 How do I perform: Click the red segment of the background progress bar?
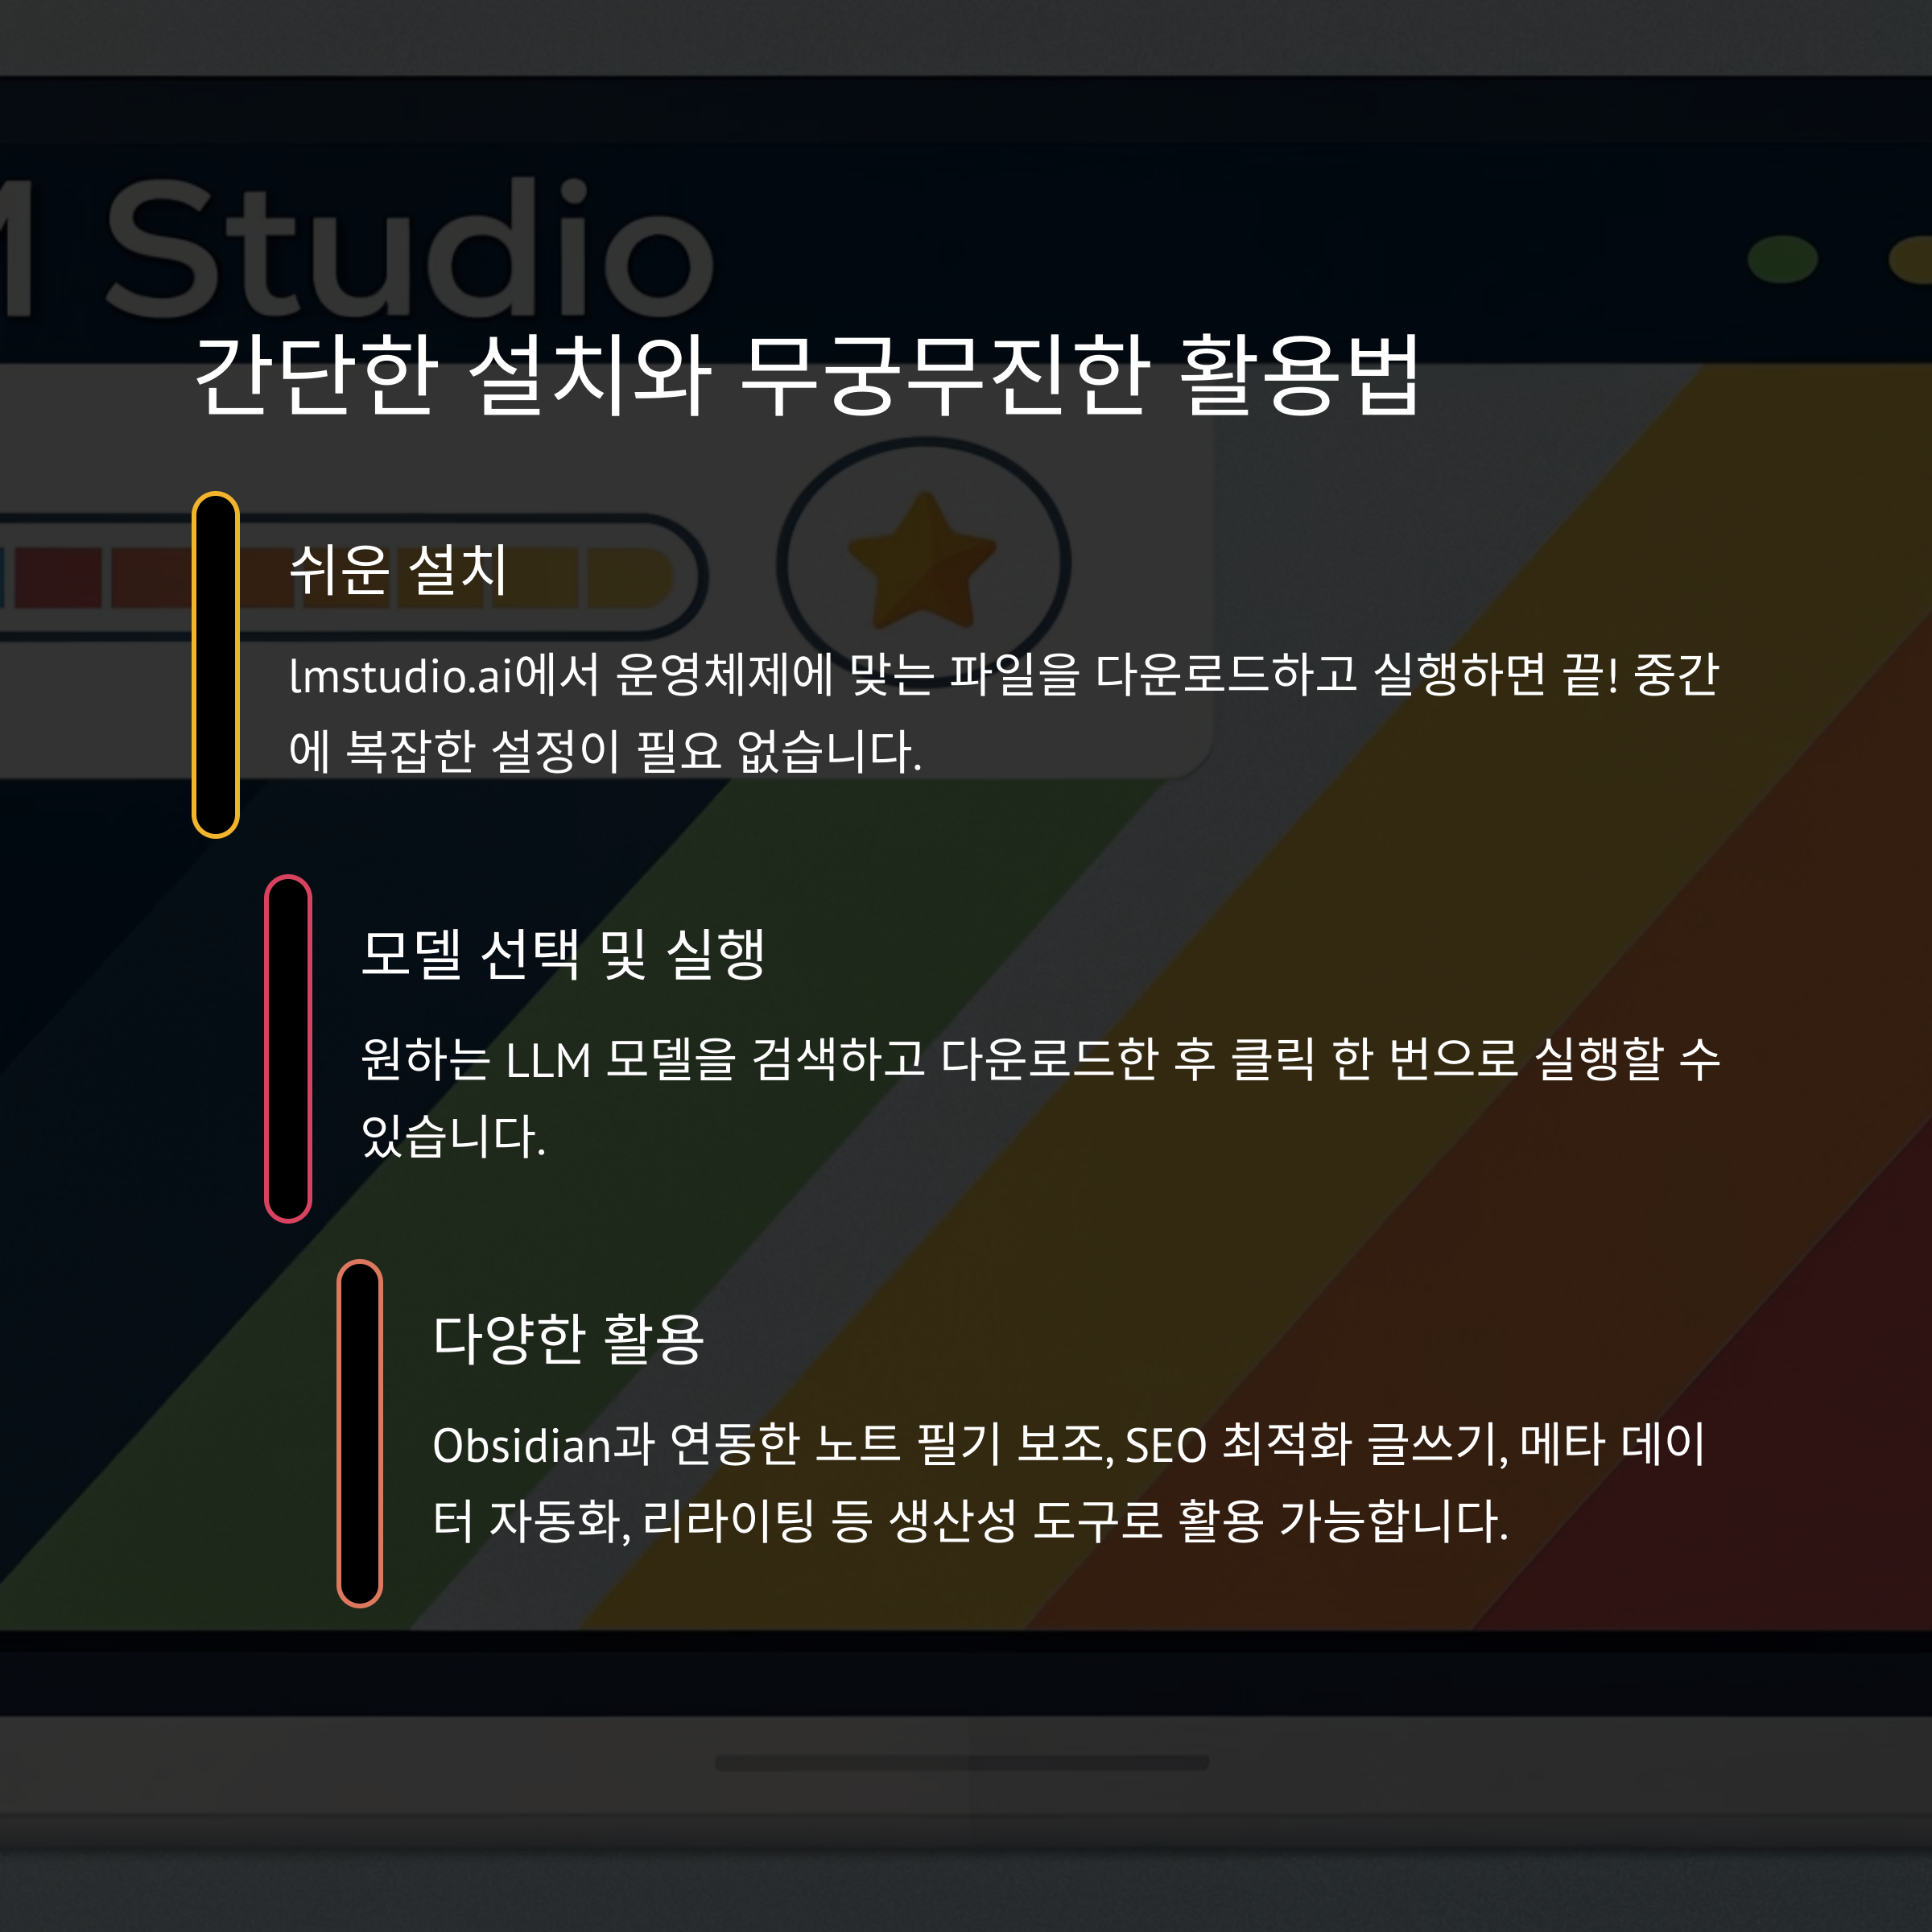[58, 577]
